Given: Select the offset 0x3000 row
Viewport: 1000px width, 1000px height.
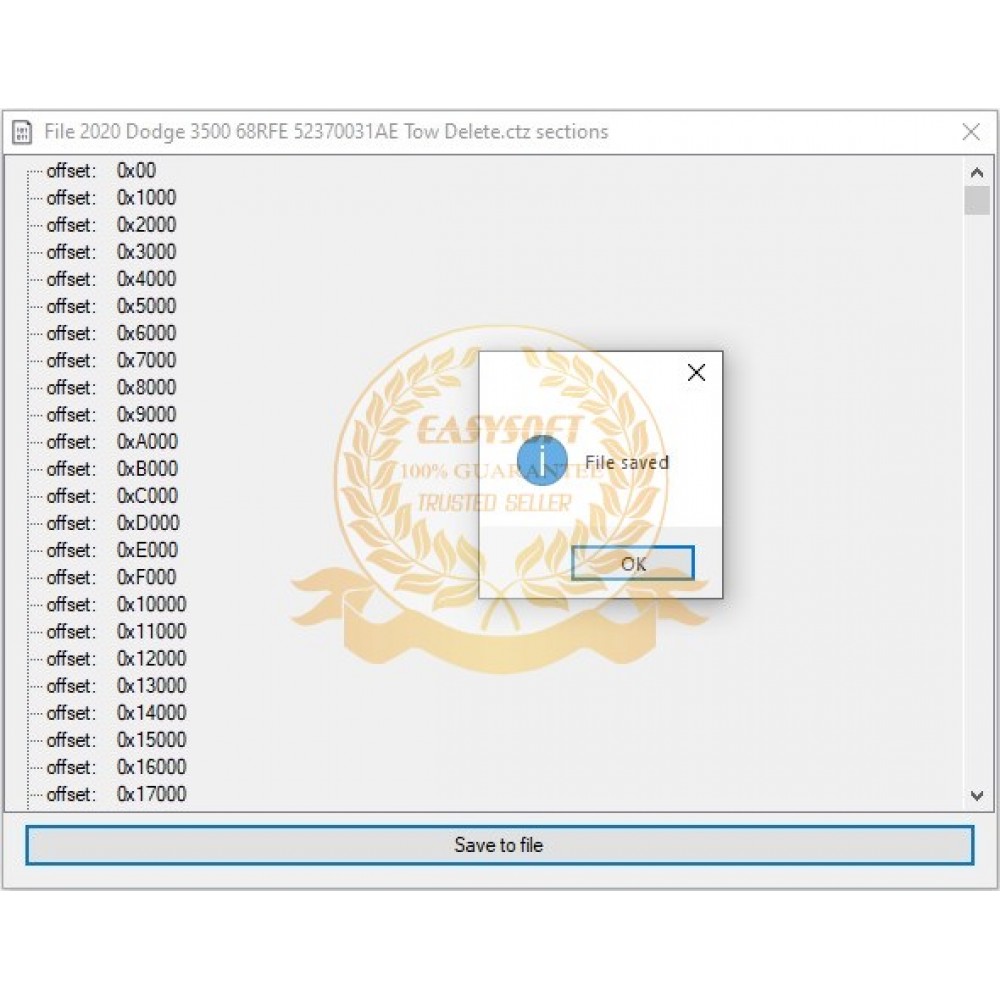Looking at the screenshot, I should click(x=112, y=252).
